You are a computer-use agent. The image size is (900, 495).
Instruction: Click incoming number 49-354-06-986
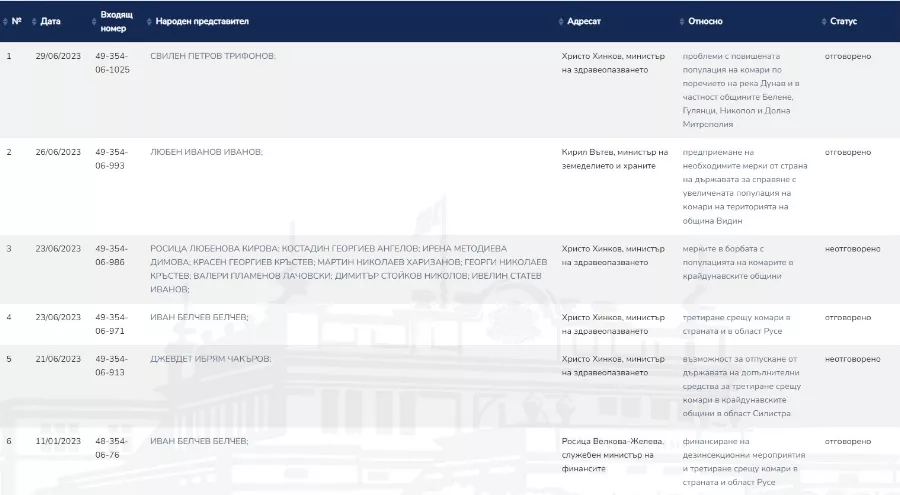111,256
